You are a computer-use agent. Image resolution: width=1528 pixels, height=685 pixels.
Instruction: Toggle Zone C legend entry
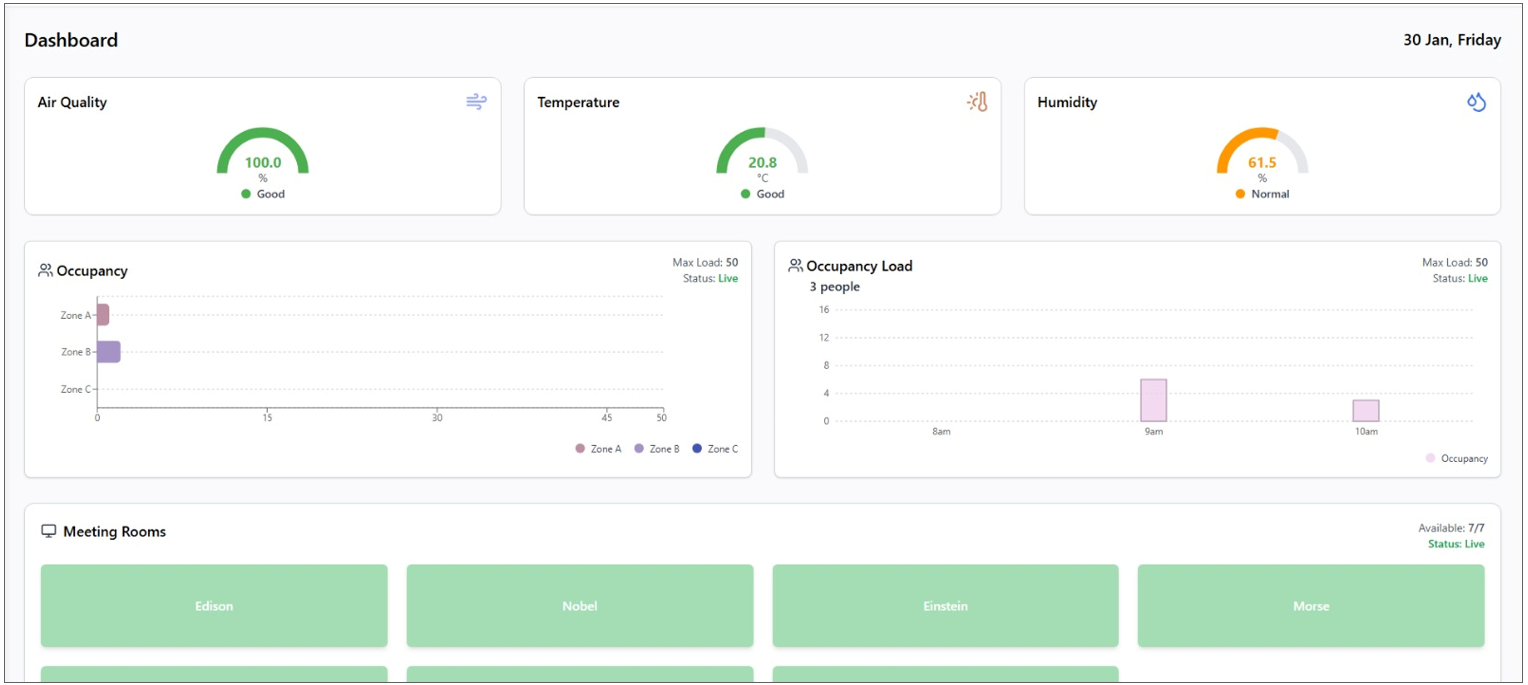(x=715, y=449)
